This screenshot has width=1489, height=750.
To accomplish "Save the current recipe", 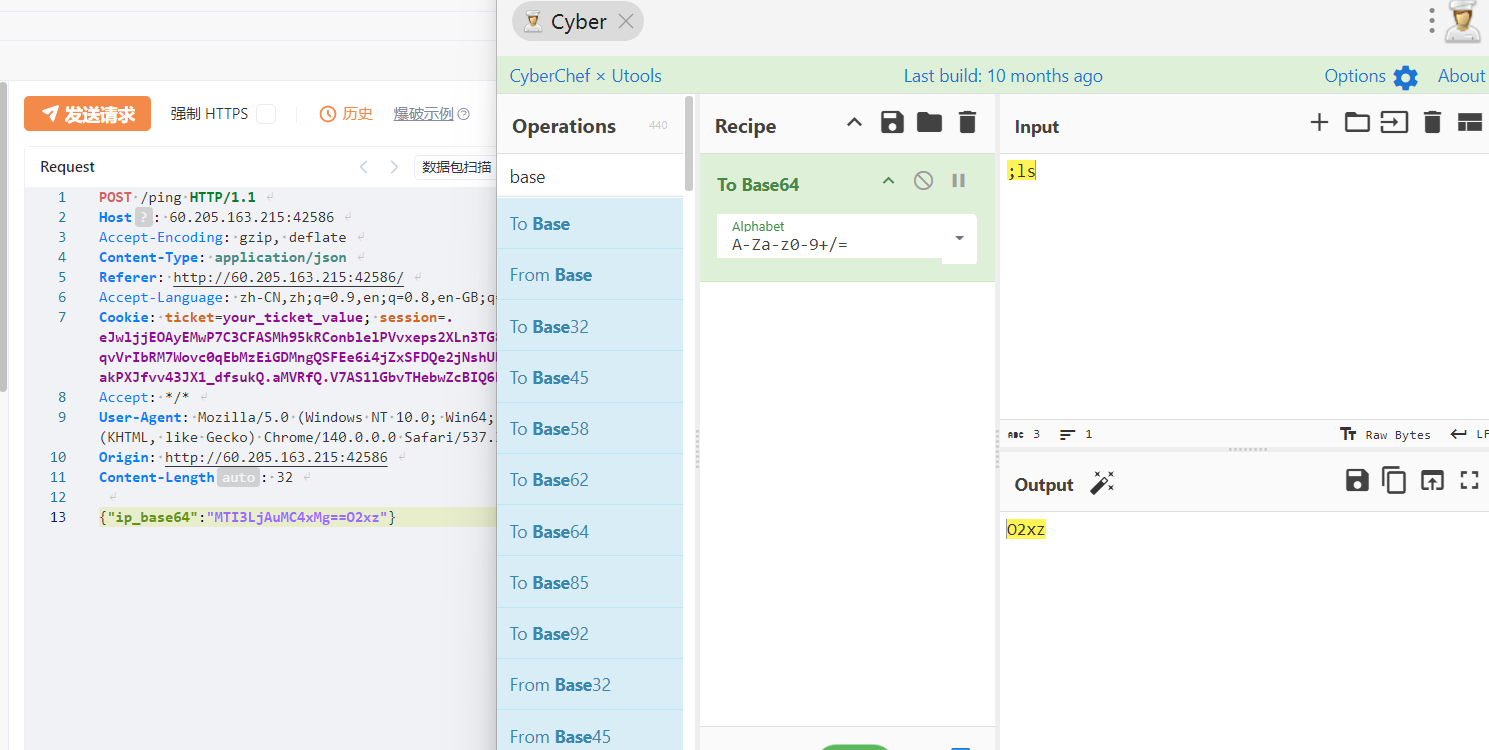I will point(892,123).
